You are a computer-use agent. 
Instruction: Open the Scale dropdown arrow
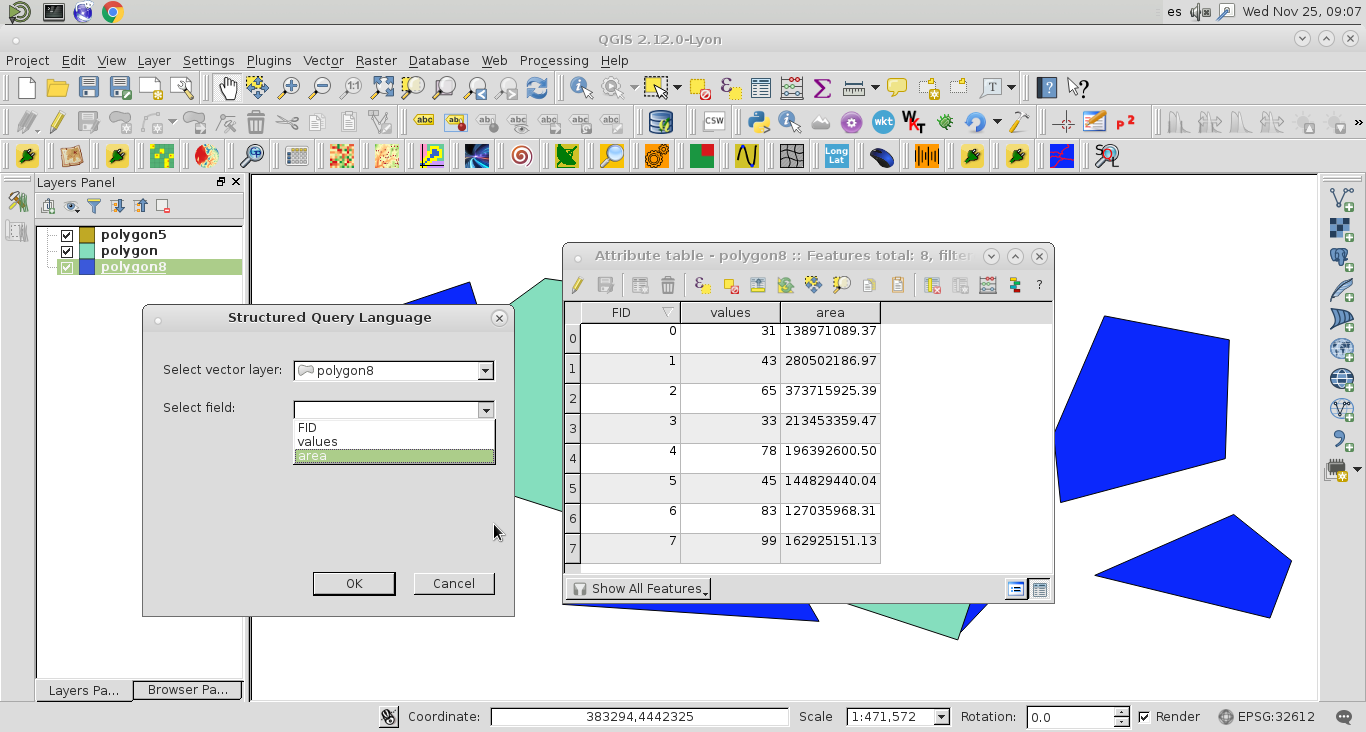(x=941, y=717)
